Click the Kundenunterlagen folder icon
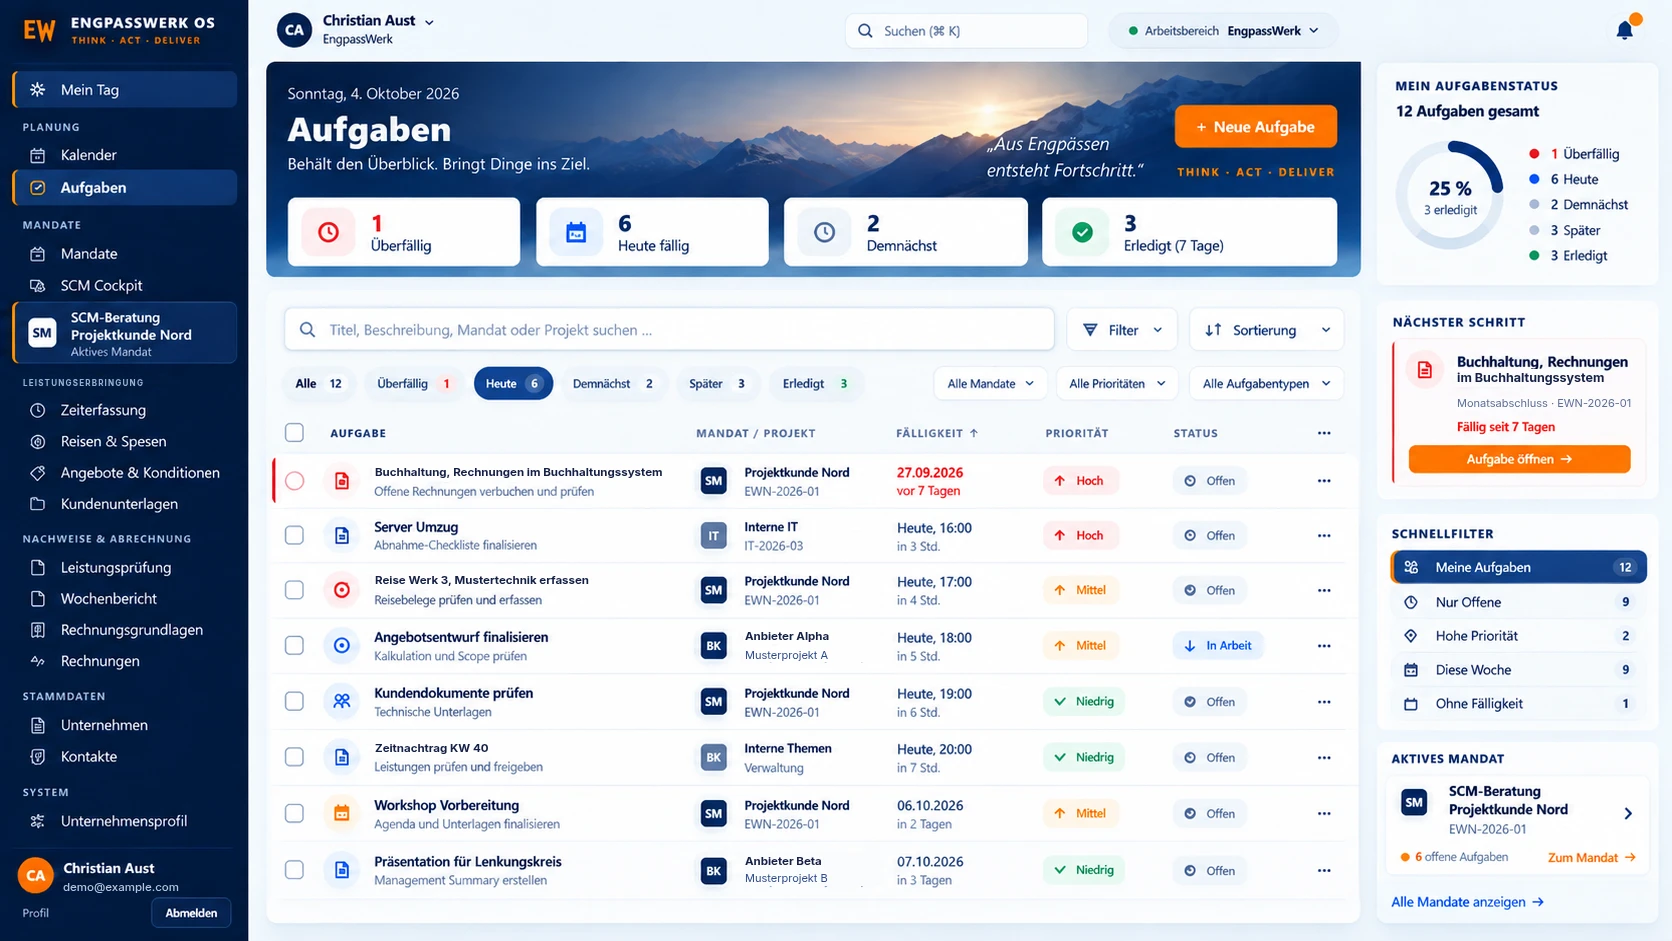 [x=38, y=504]
